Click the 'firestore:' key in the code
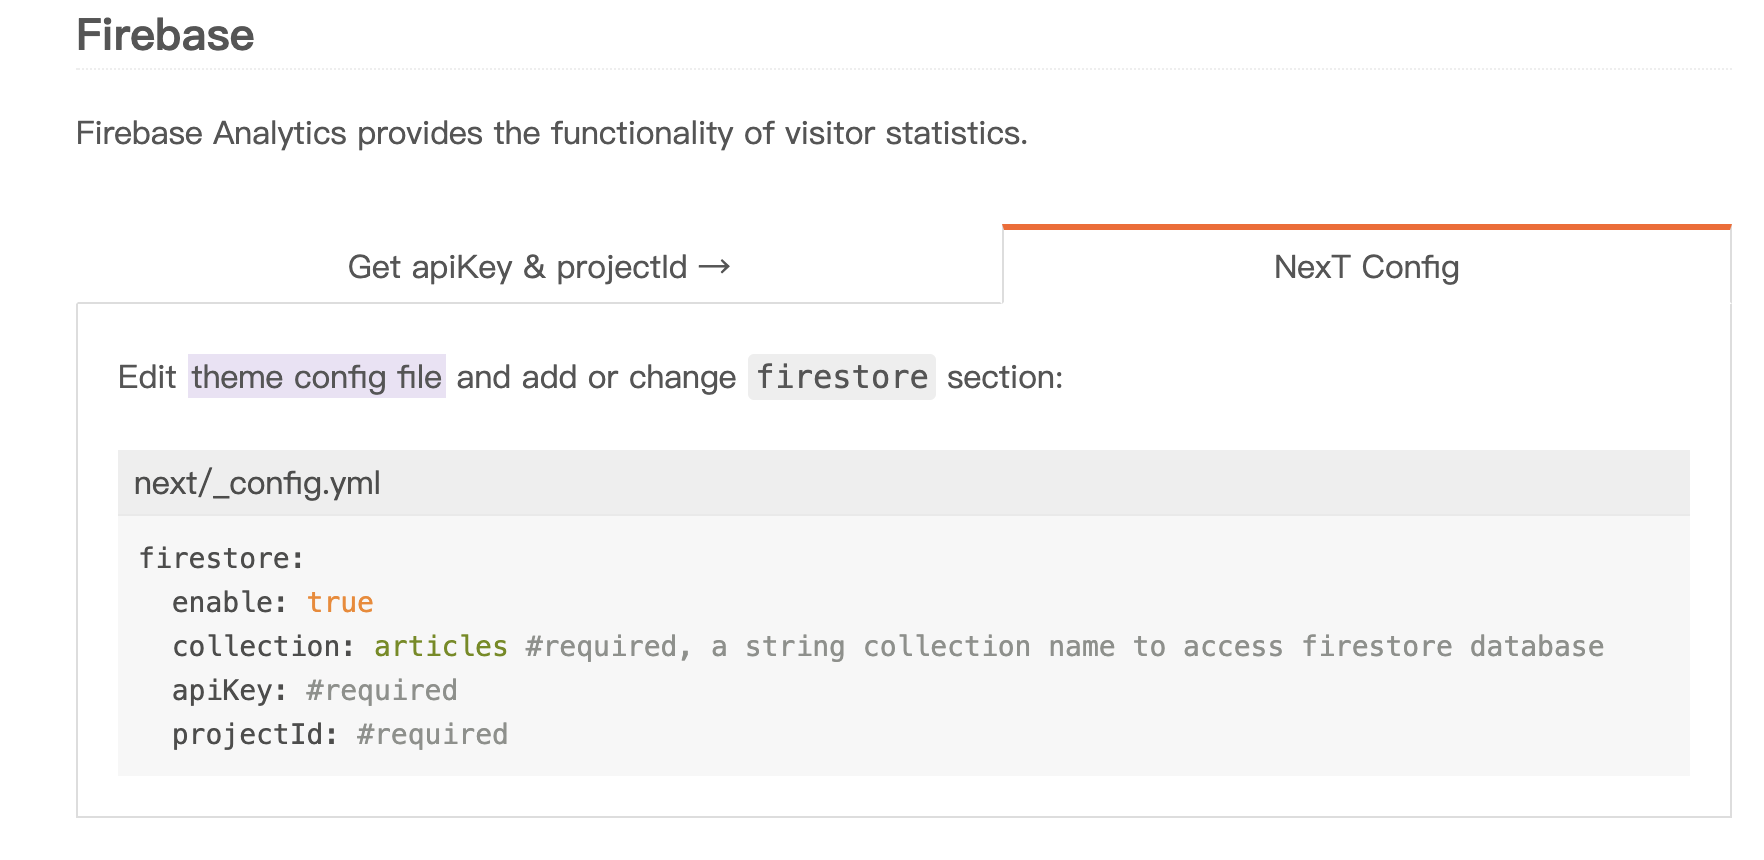Viewport: 1764px width, 860px height. point(221,558)
